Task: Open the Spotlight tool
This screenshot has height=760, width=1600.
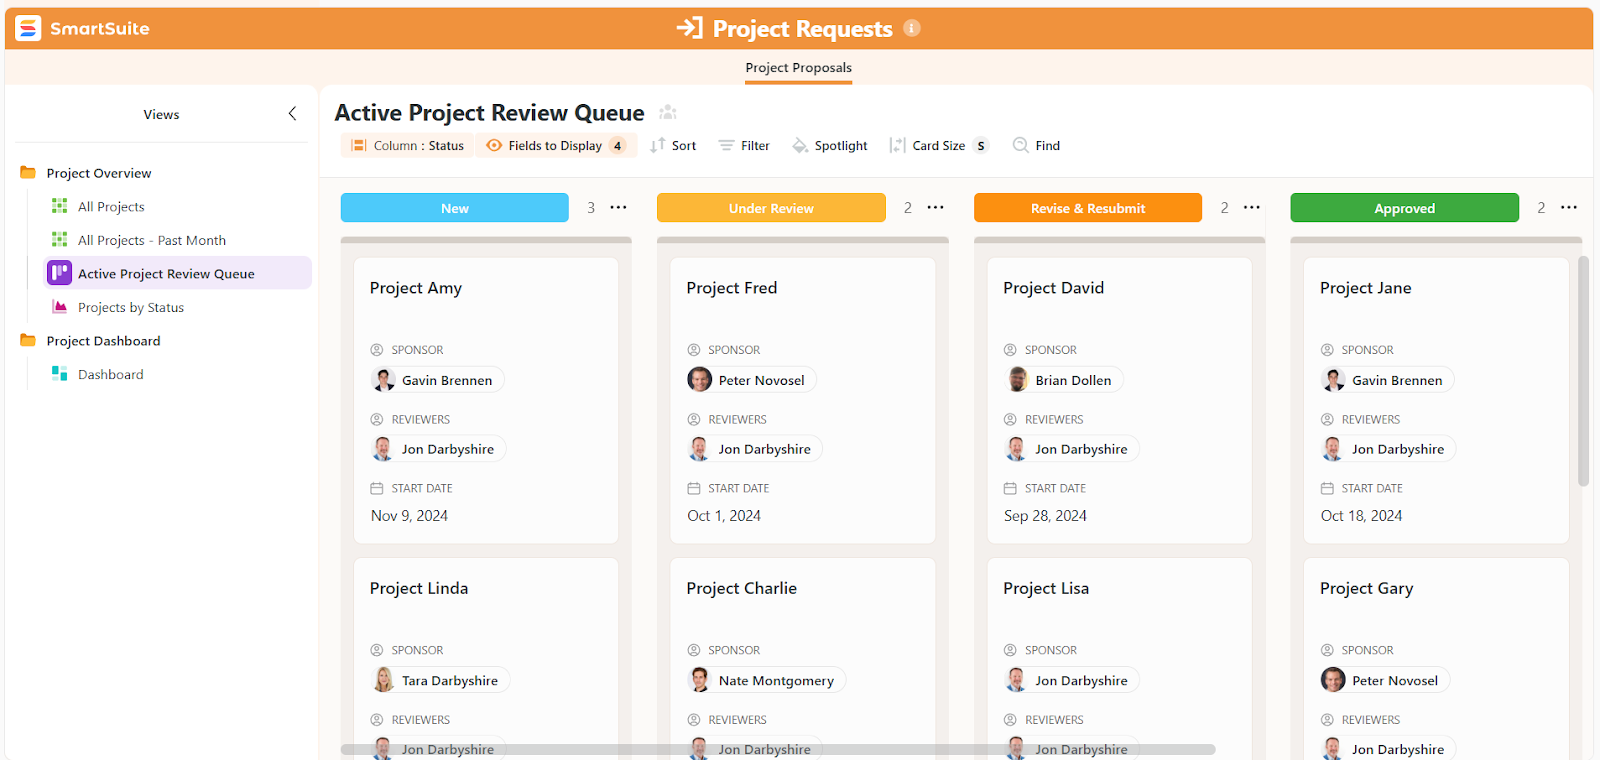Action: click(x=830, y=146)
